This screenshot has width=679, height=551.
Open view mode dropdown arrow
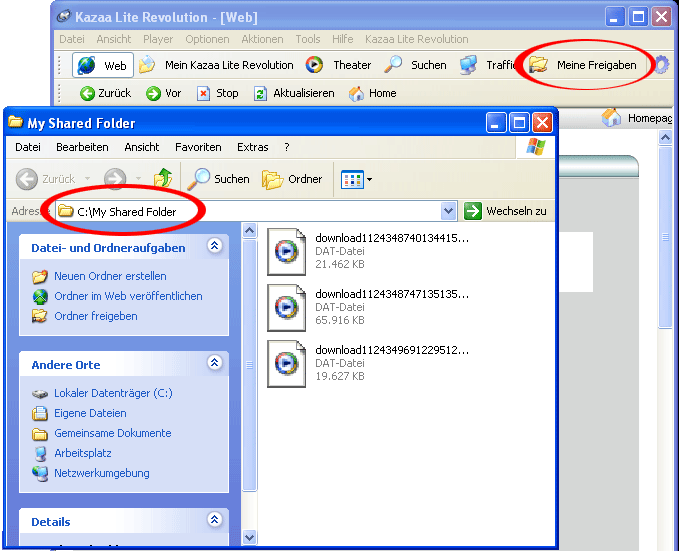pyautogui.click(x=369, y=179)
